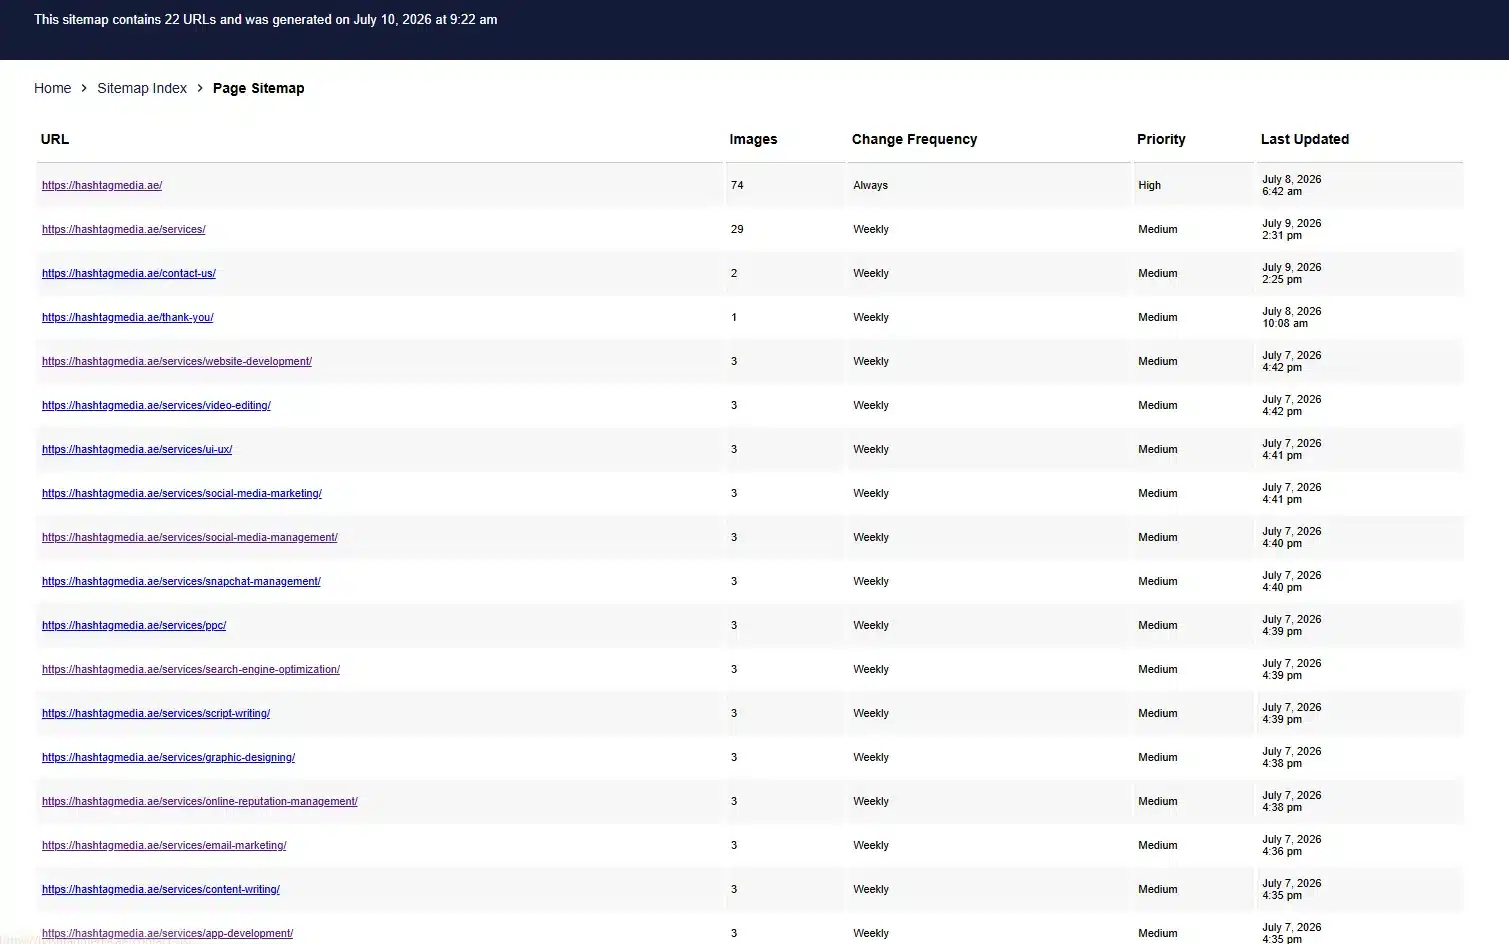Open the email-marketing service link
This screenshot has width=1509, height=944.
point(164,845)
